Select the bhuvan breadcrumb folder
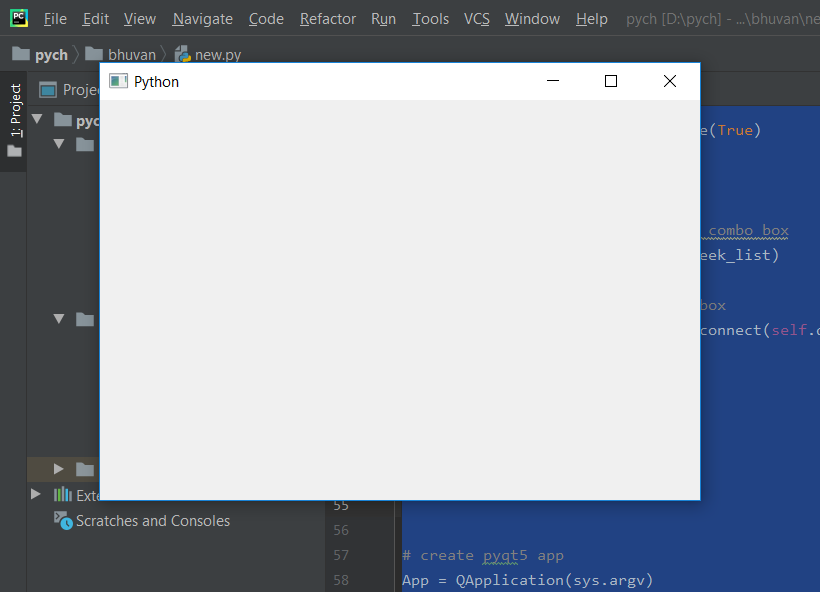 [x=120, y=54]
